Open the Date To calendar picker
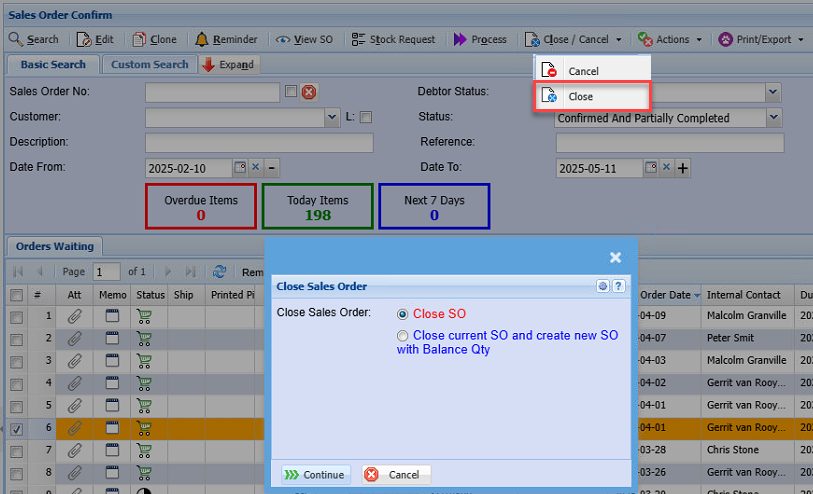The image size is (813, 494). [x=651, y=167]
